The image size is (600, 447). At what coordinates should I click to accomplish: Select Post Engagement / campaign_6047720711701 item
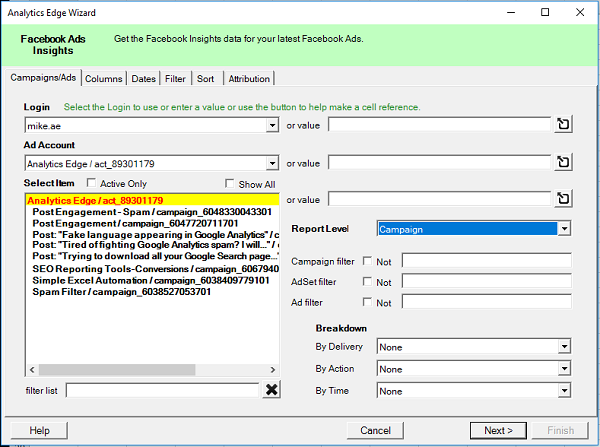tap(135, 223)
